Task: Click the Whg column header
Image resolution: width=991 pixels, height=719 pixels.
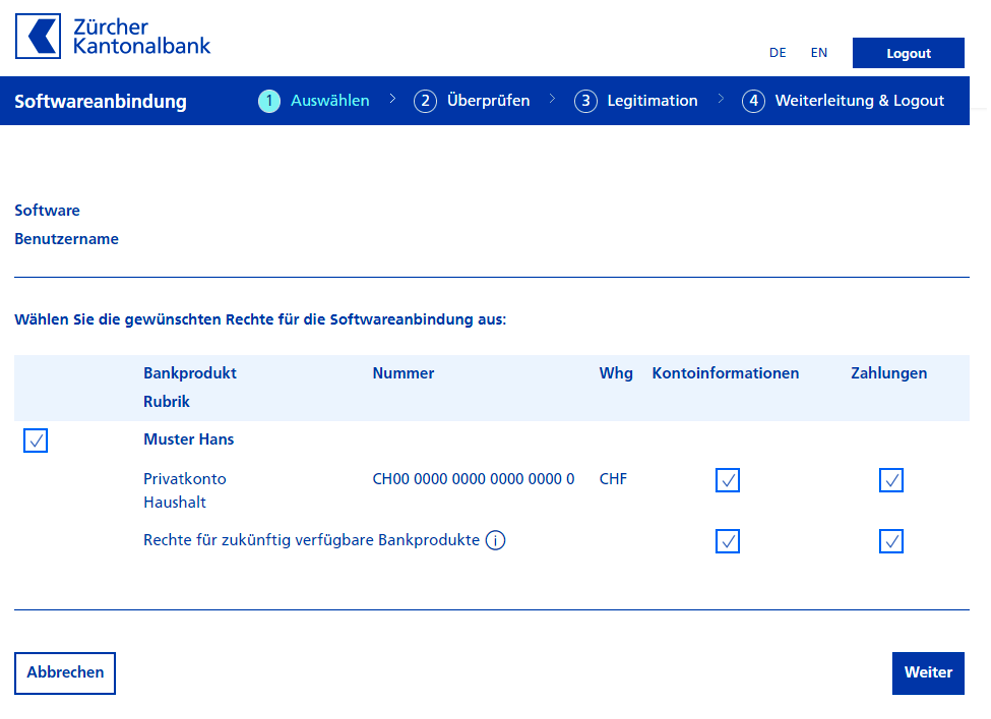Action: pyautogui.click(x=616, y=373)
